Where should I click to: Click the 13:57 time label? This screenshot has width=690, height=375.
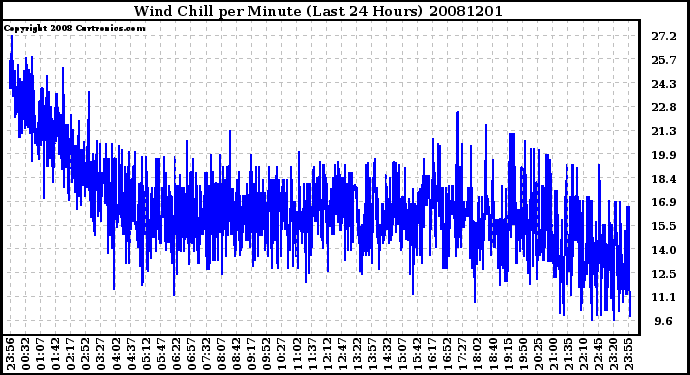[x=372, y=354]
